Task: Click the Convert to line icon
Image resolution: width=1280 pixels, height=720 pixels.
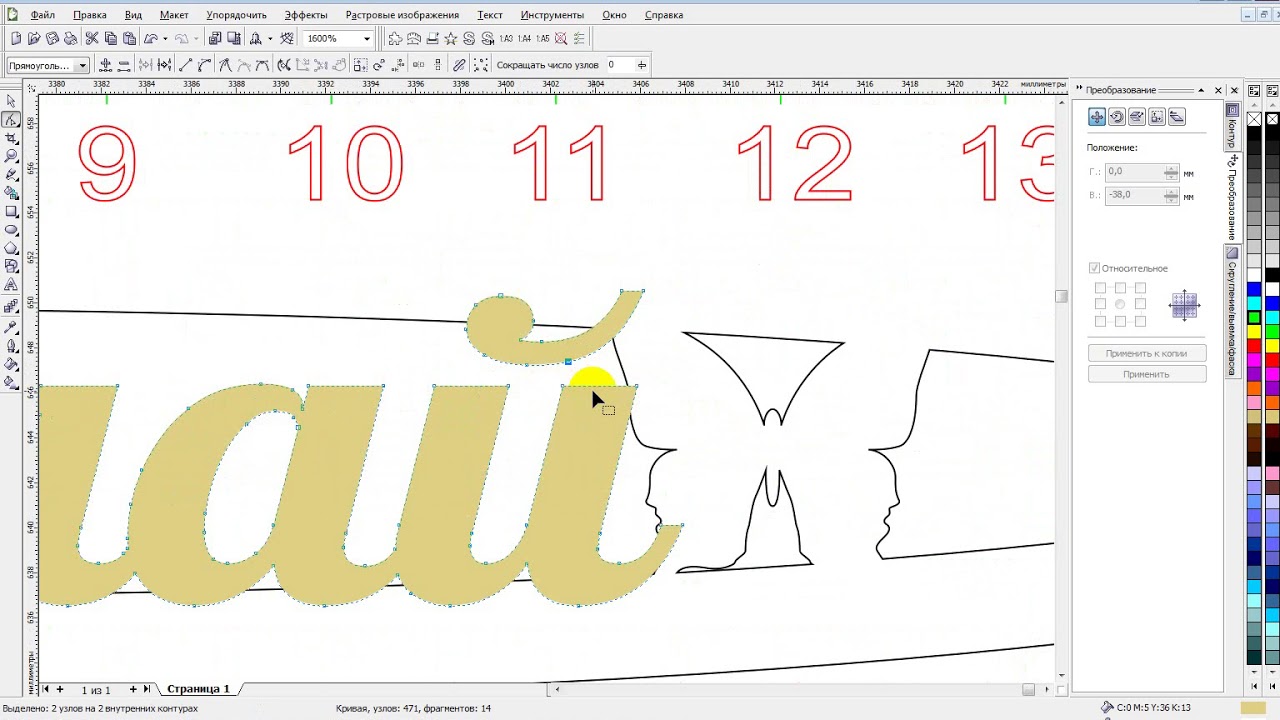Action: (185, 65)
